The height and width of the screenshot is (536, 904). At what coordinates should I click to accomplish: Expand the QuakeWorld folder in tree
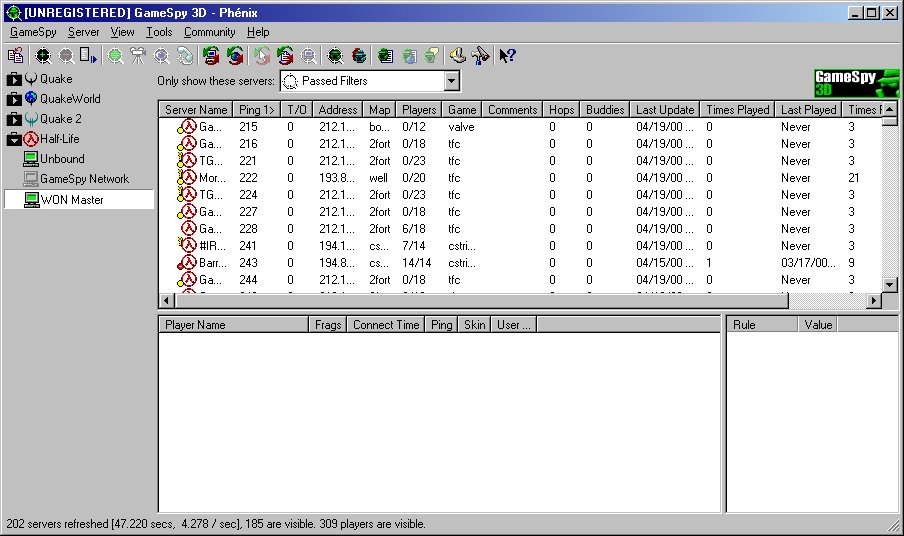pos(14,99)
